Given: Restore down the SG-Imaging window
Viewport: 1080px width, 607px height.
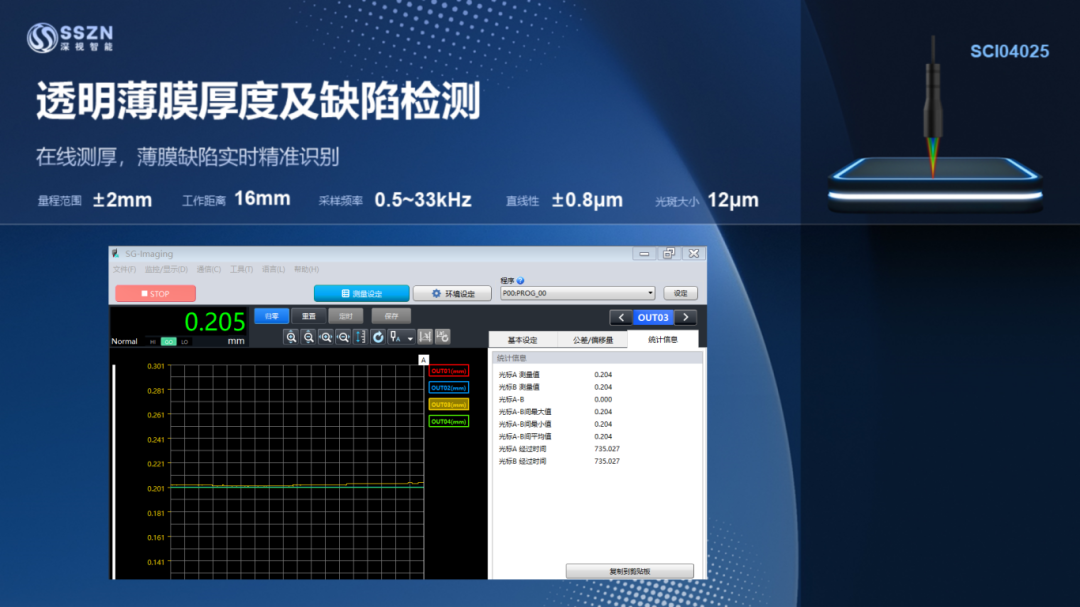Looking at the screenshot, I should (669, 254).
